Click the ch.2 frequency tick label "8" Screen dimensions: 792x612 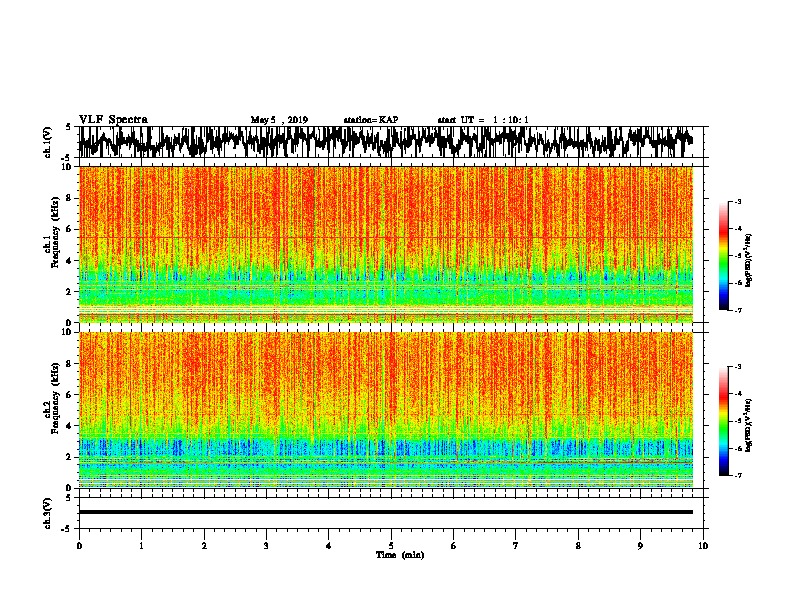69,364
